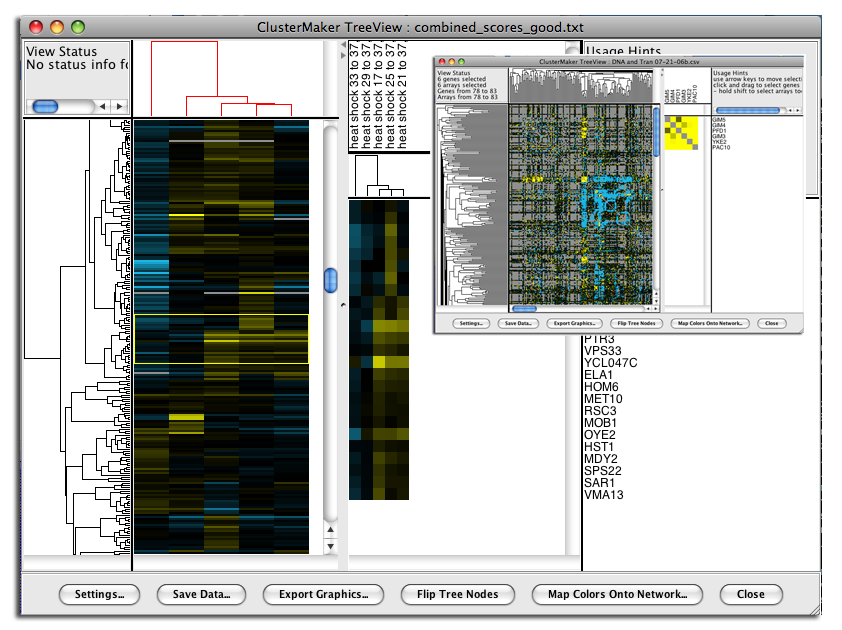Select gene YCL047C in the gene list
Screen dimensions: 842x630
click(x=610, y=362)
